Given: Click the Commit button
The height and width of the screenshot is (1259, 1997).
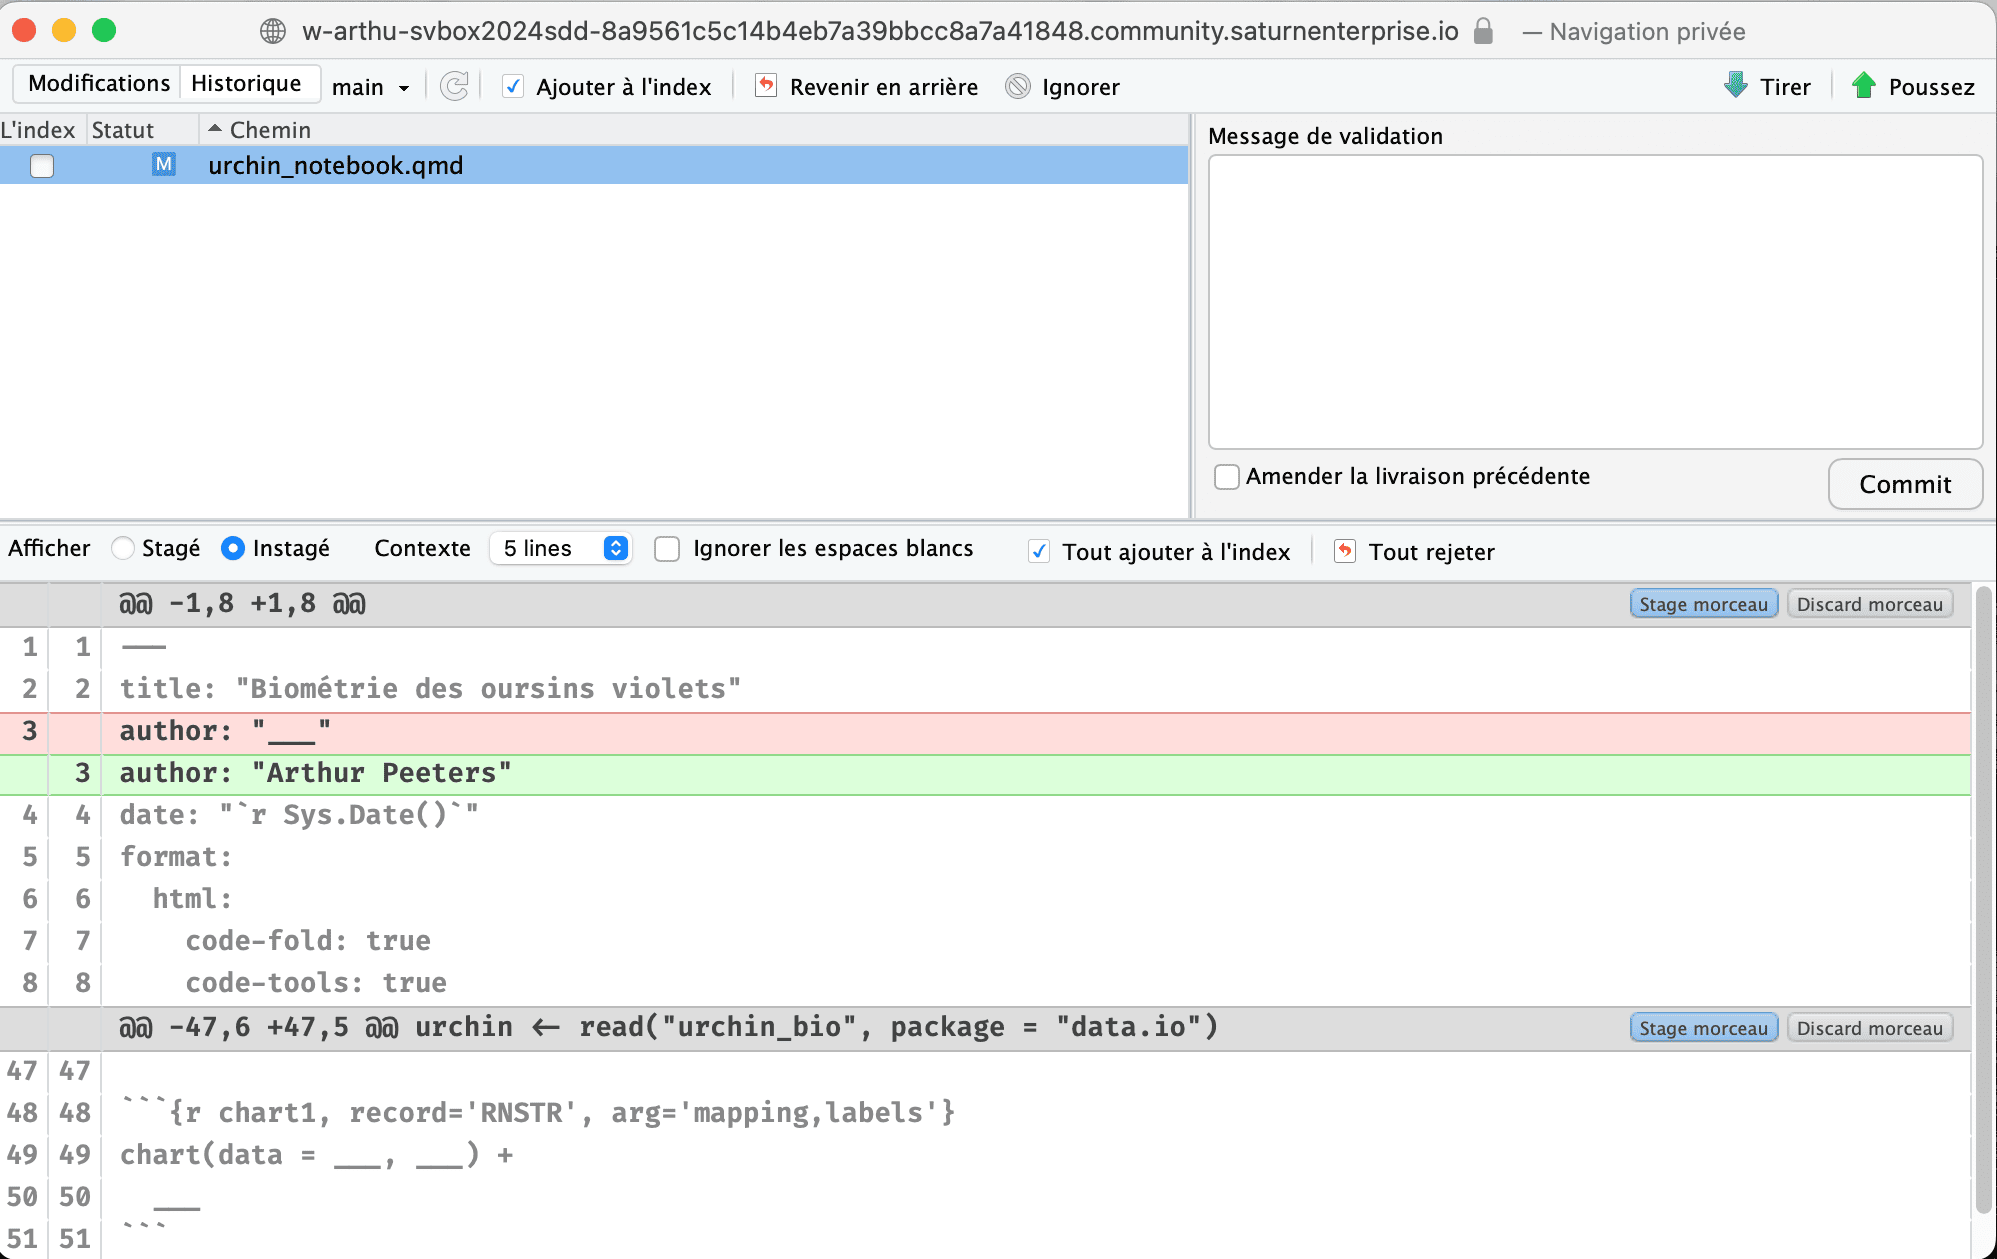Looking at the screenshot, I should point(1905,484).
